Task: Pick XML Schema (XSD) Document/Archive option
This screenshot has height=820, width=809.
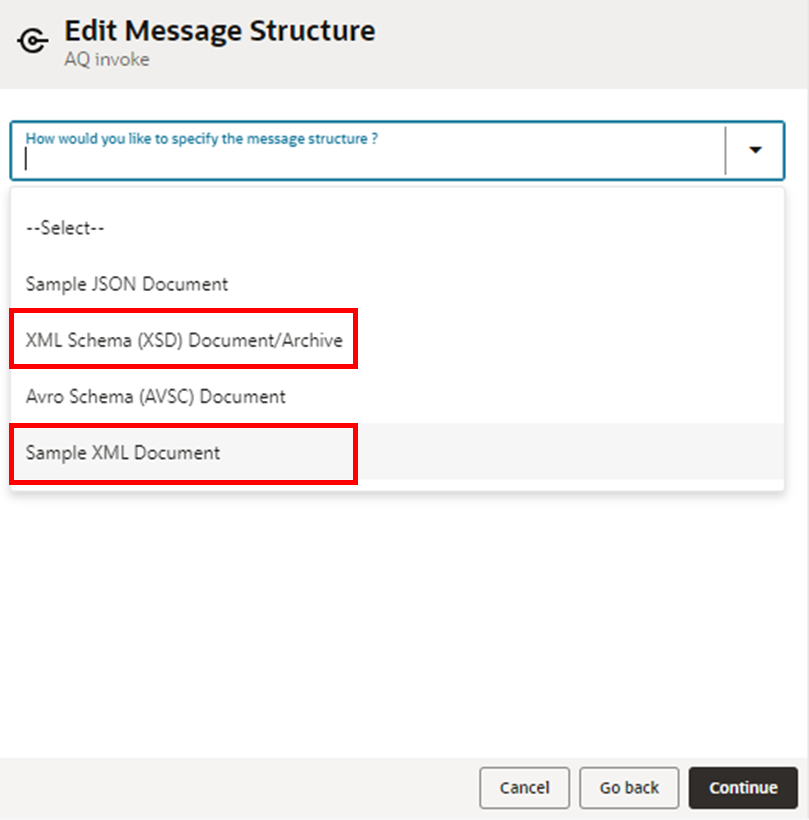Action: pos(184,340)
